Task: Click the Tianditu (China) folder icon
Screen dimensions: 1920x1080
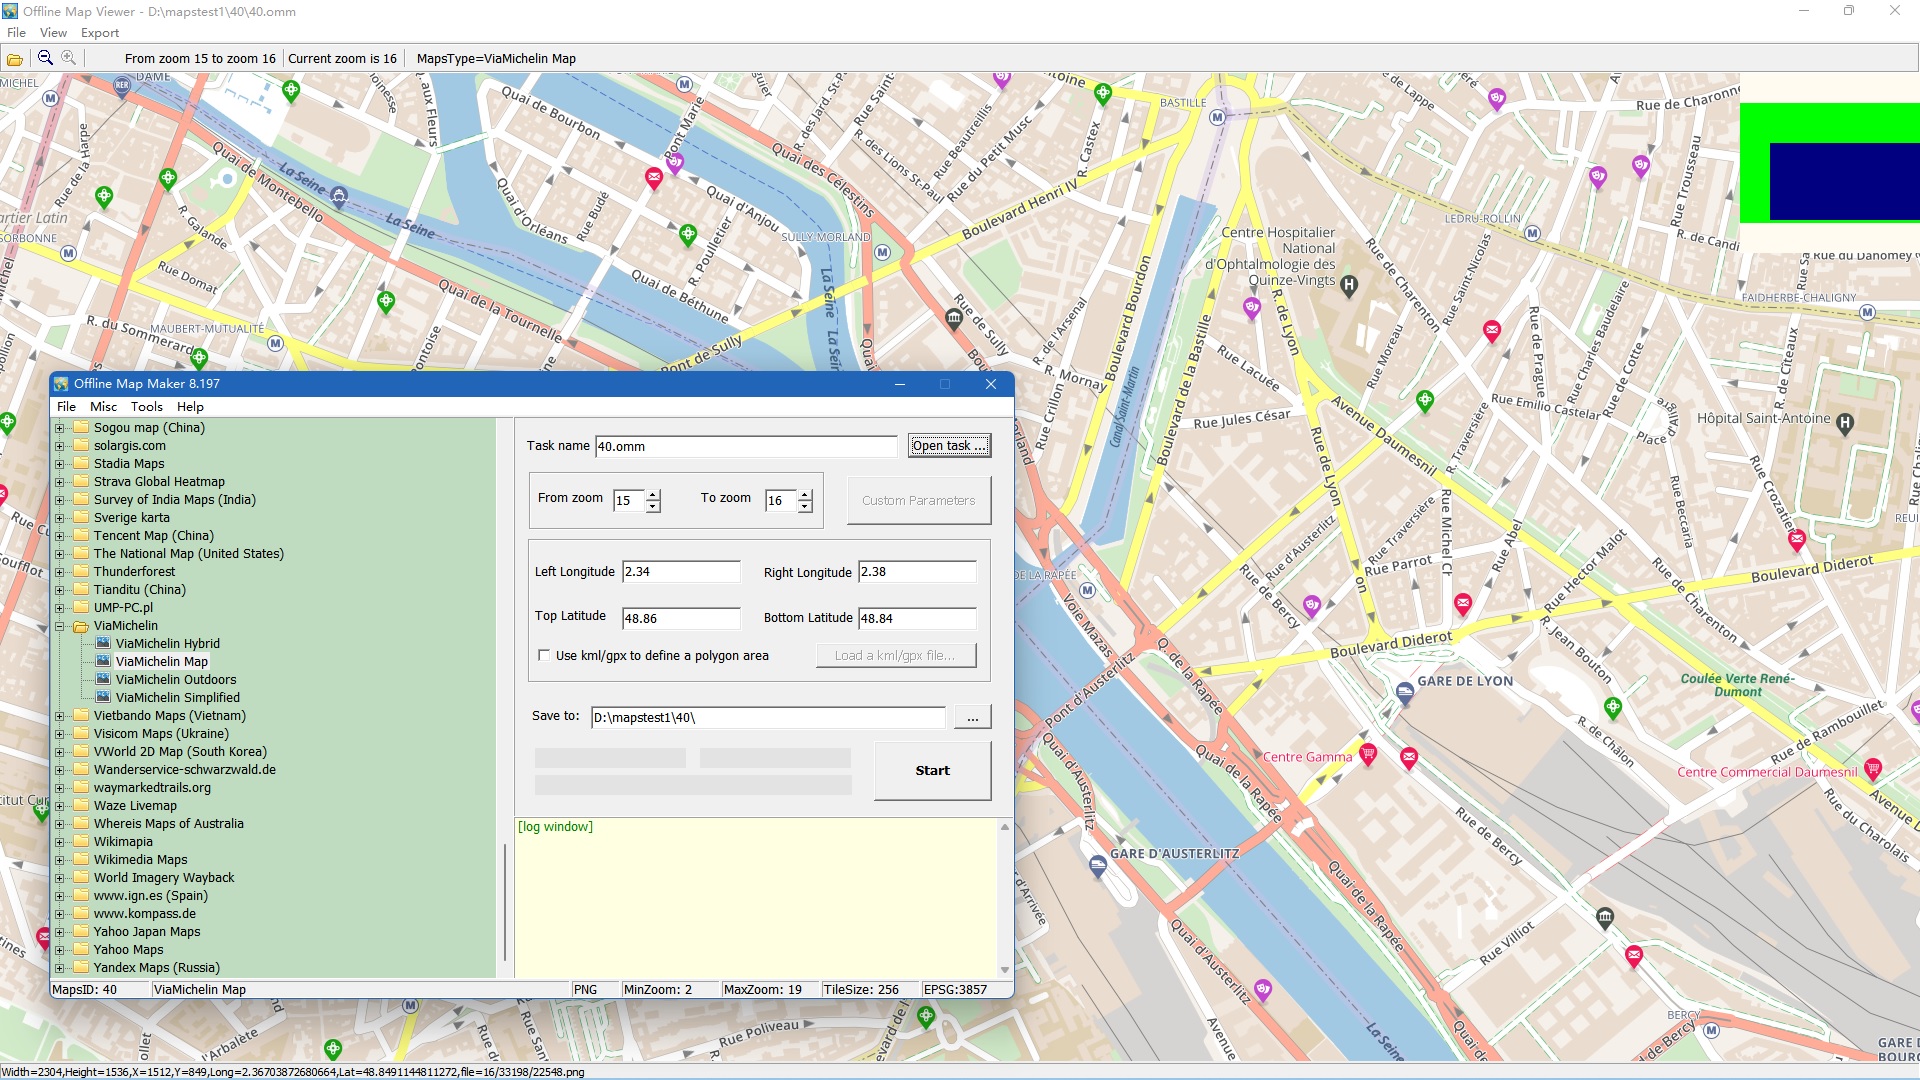Action: (81, 590)
